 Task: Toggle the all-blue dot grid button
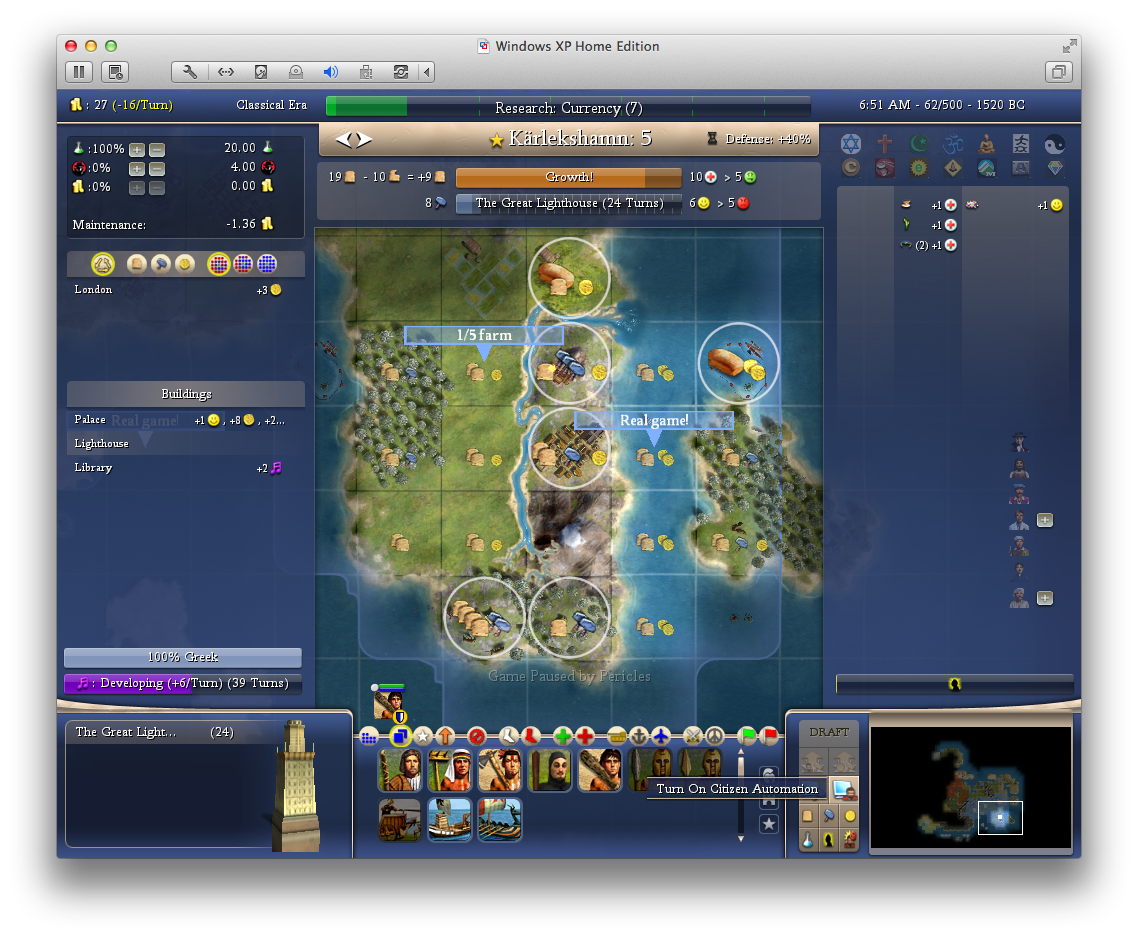pyautogui.click(x=267, y=264)
